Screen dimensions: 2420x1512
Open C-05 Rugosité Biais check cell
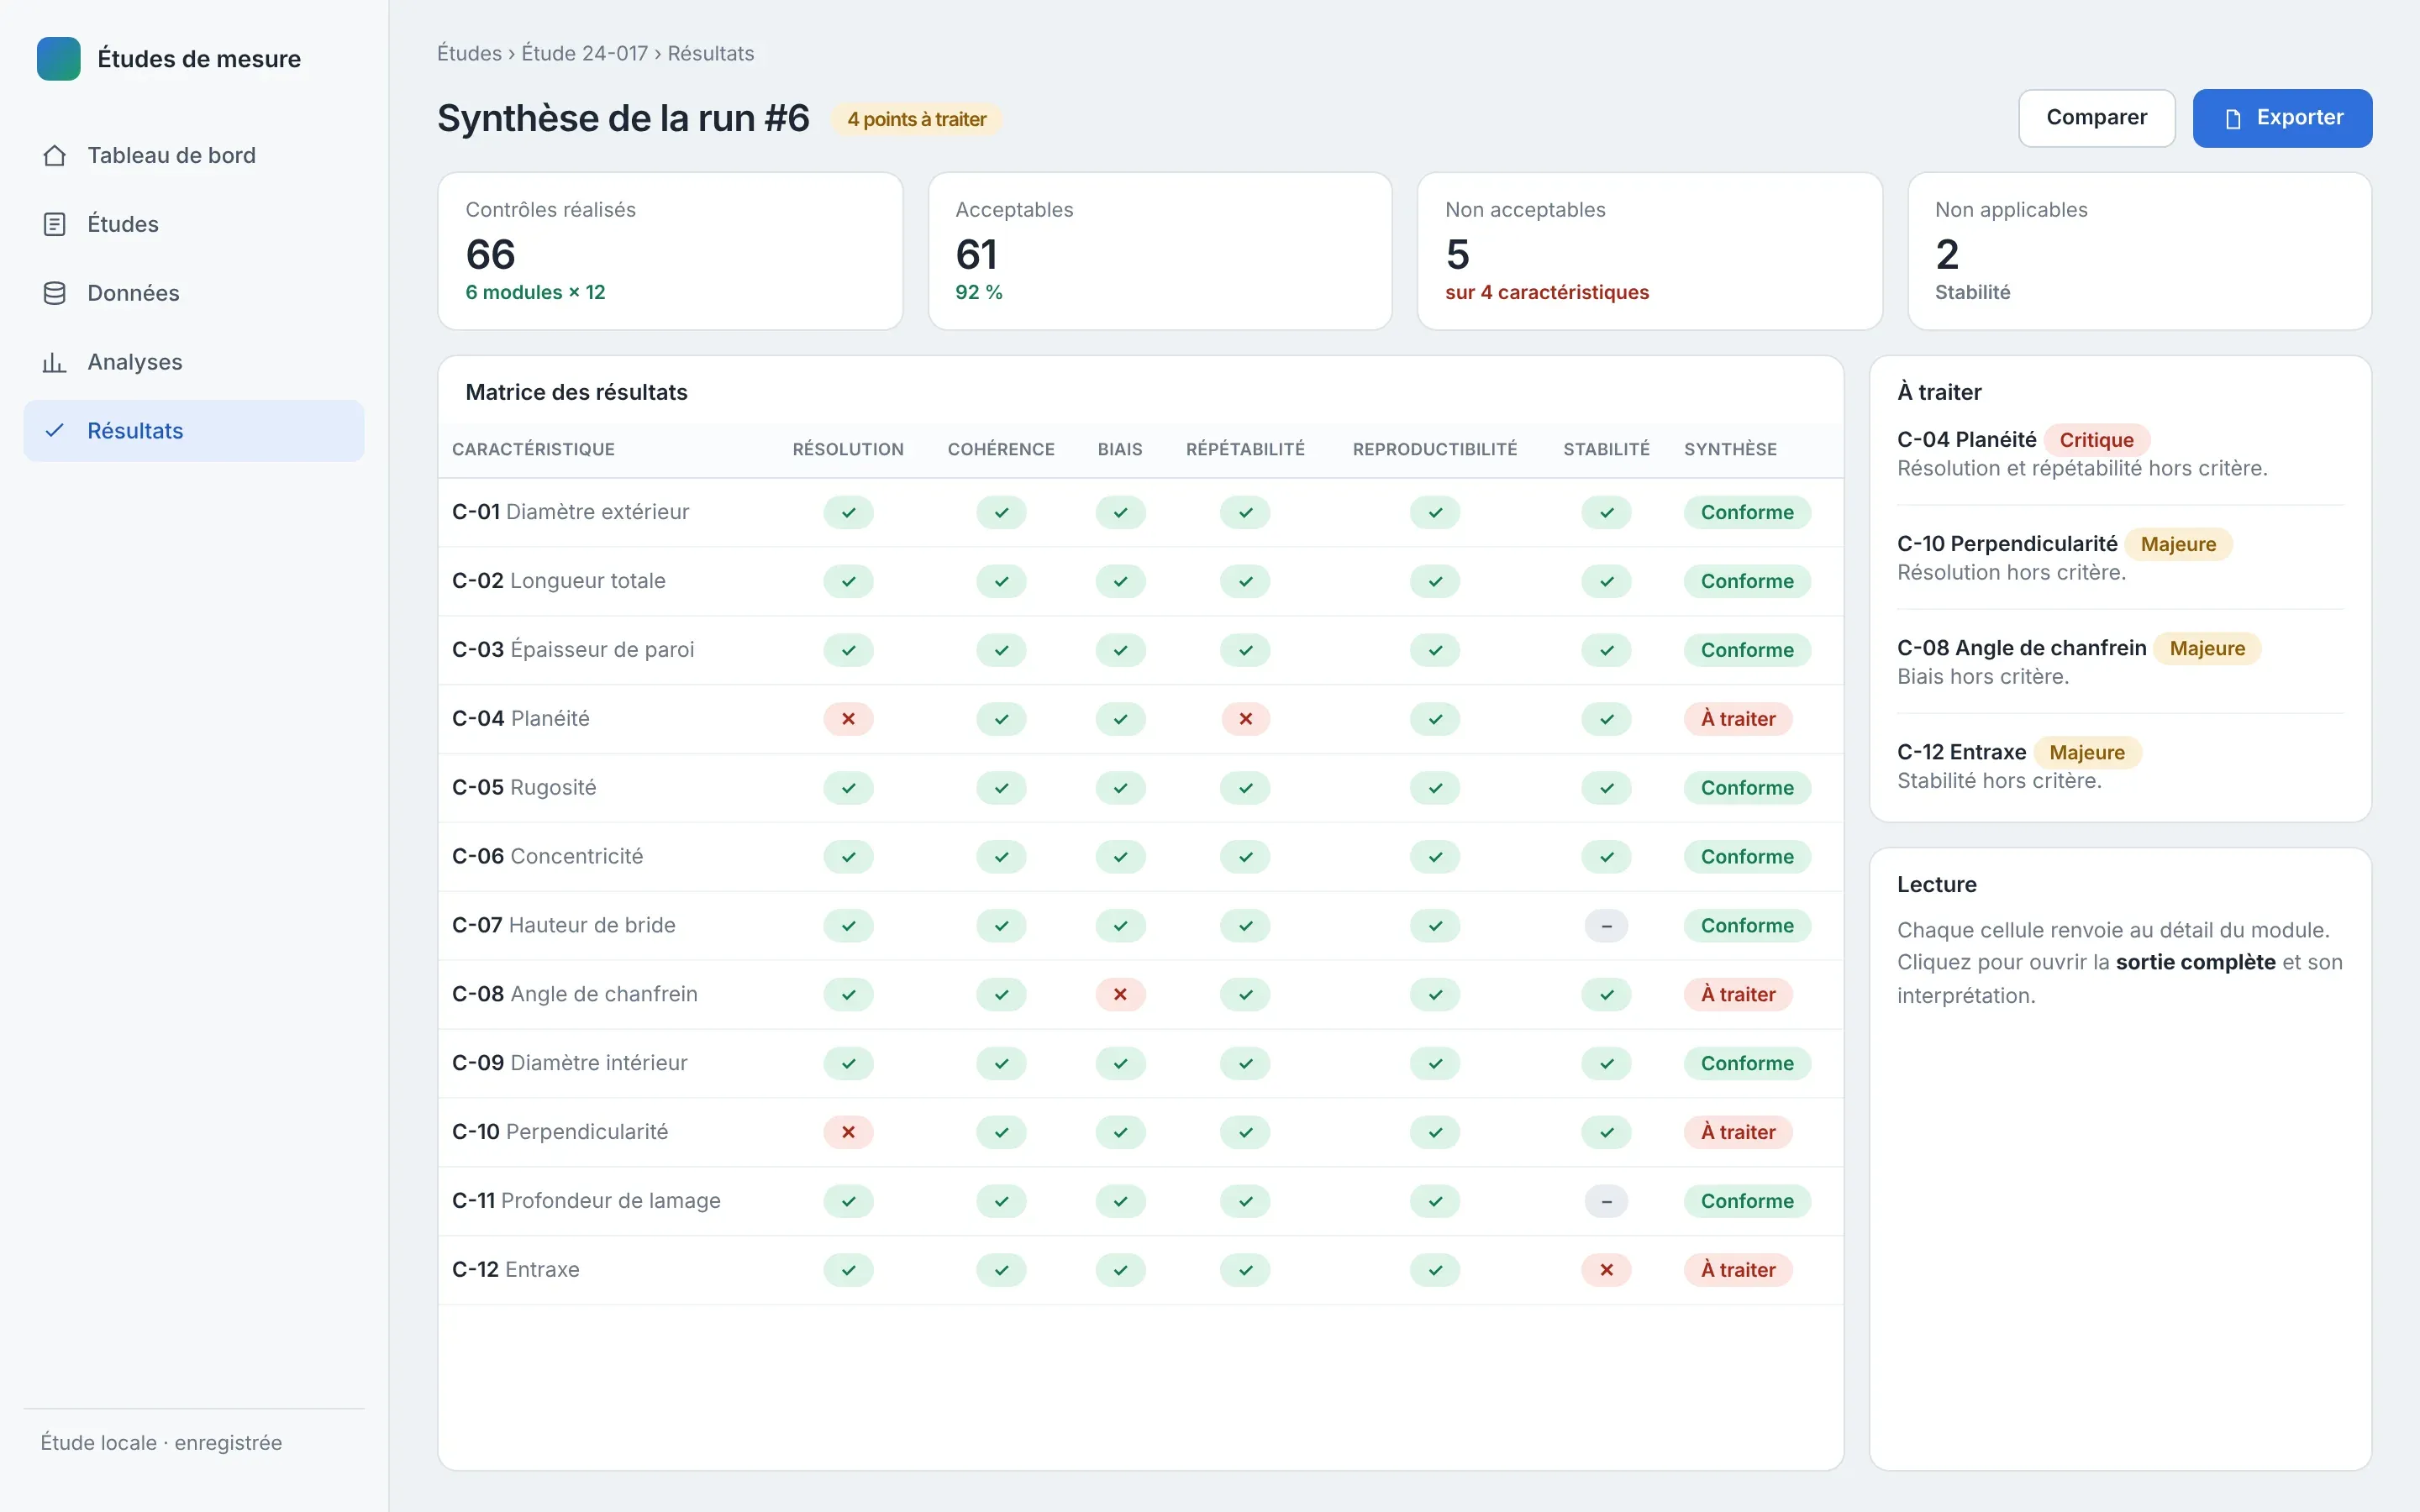1120,788
